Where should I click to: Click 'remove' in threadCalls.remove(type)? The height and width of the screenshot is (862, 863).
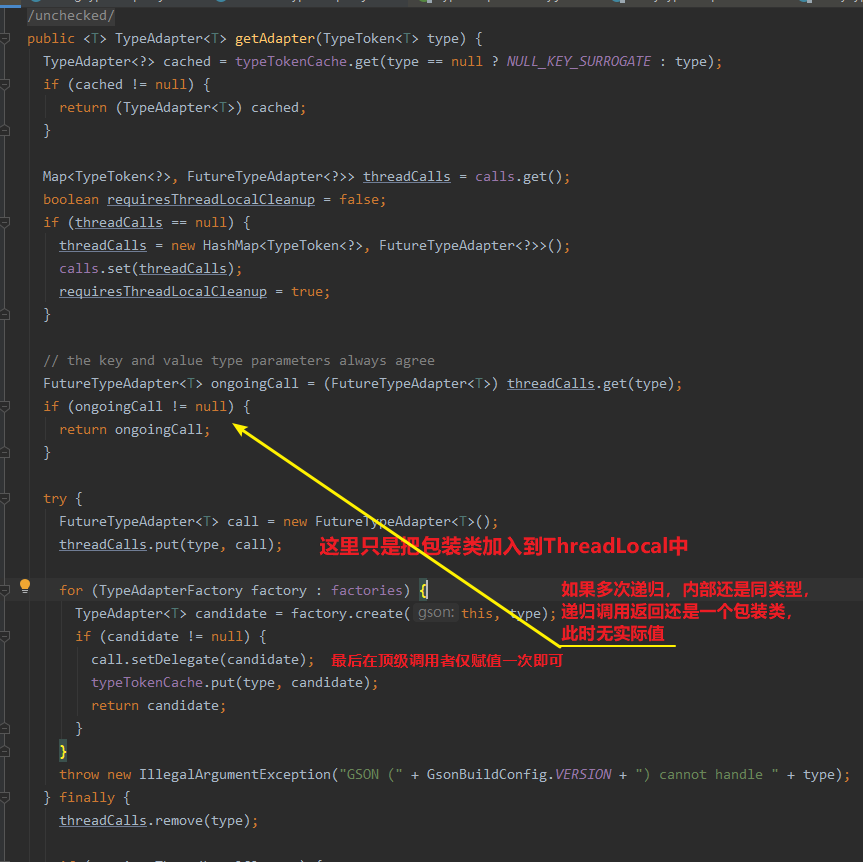[x=179, y=821]
